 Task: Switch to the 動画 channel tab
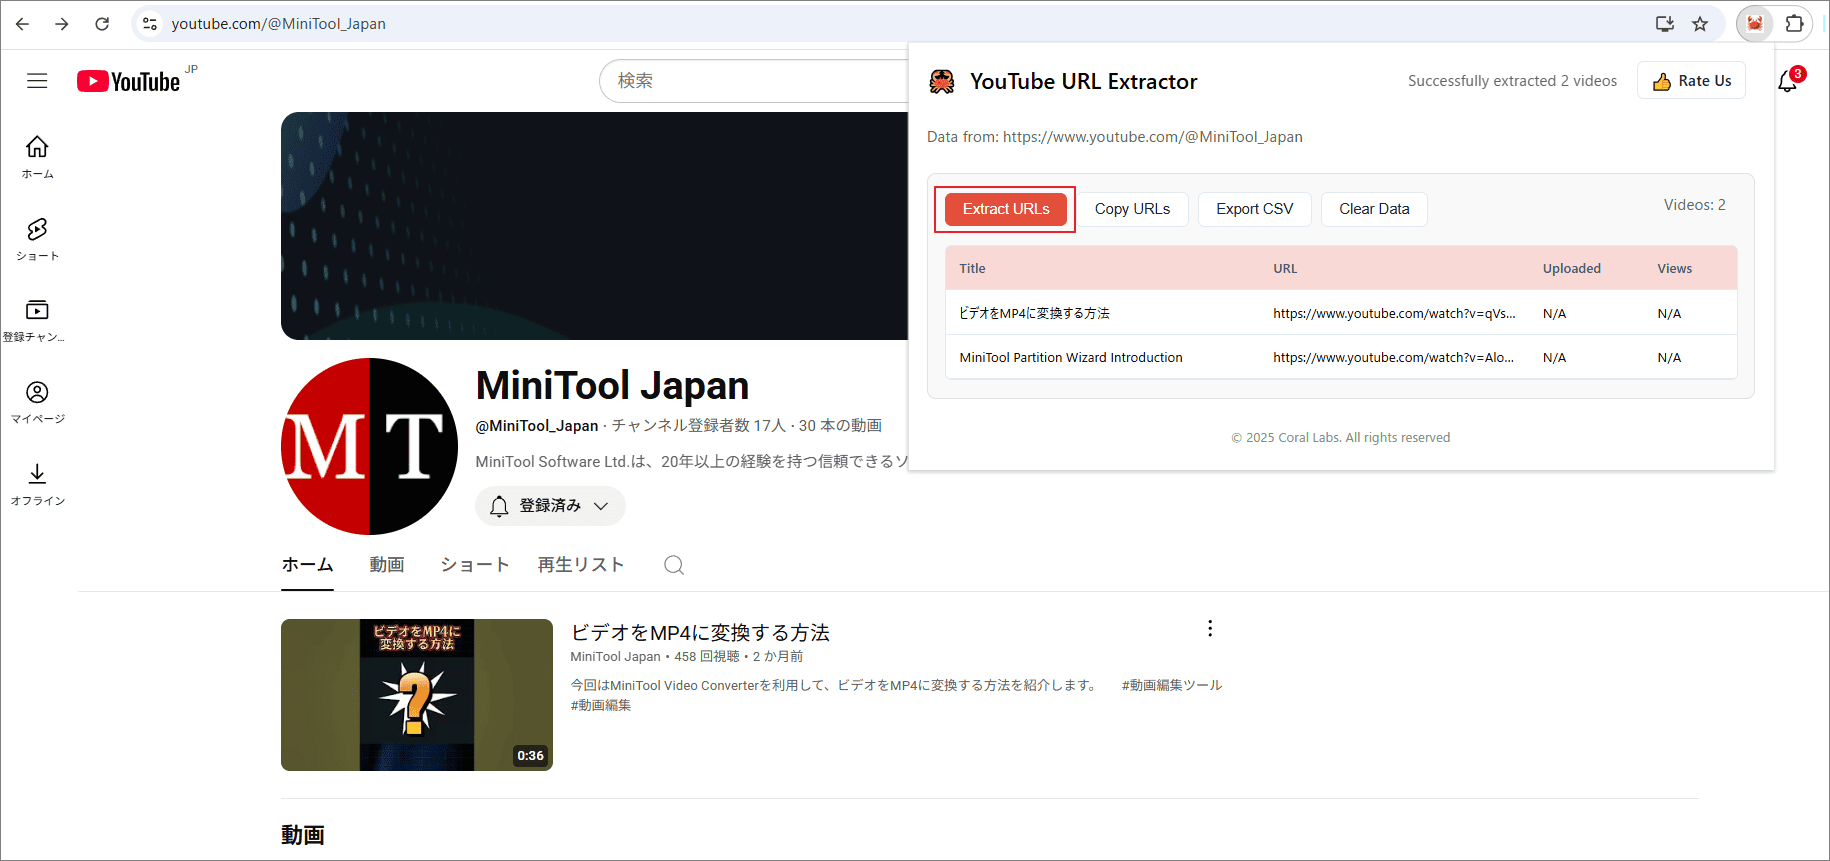click(x=387, y=565)
